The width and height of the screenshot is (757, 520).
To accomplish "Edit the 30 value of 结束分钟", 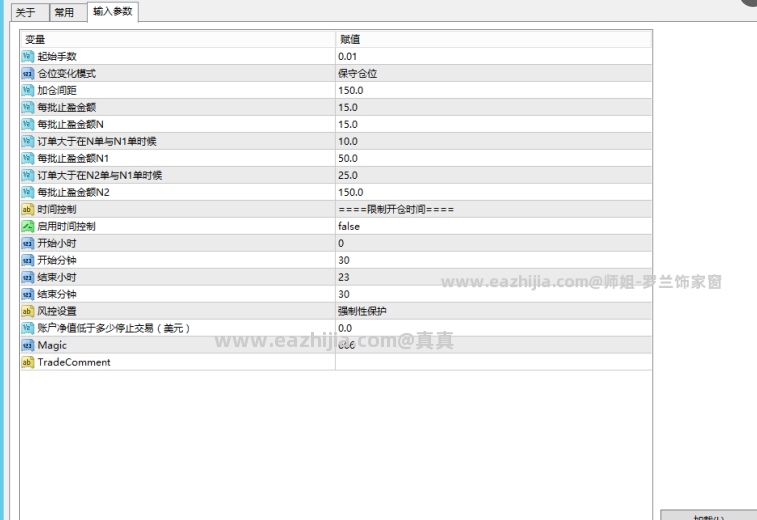I will coord(493,294).
